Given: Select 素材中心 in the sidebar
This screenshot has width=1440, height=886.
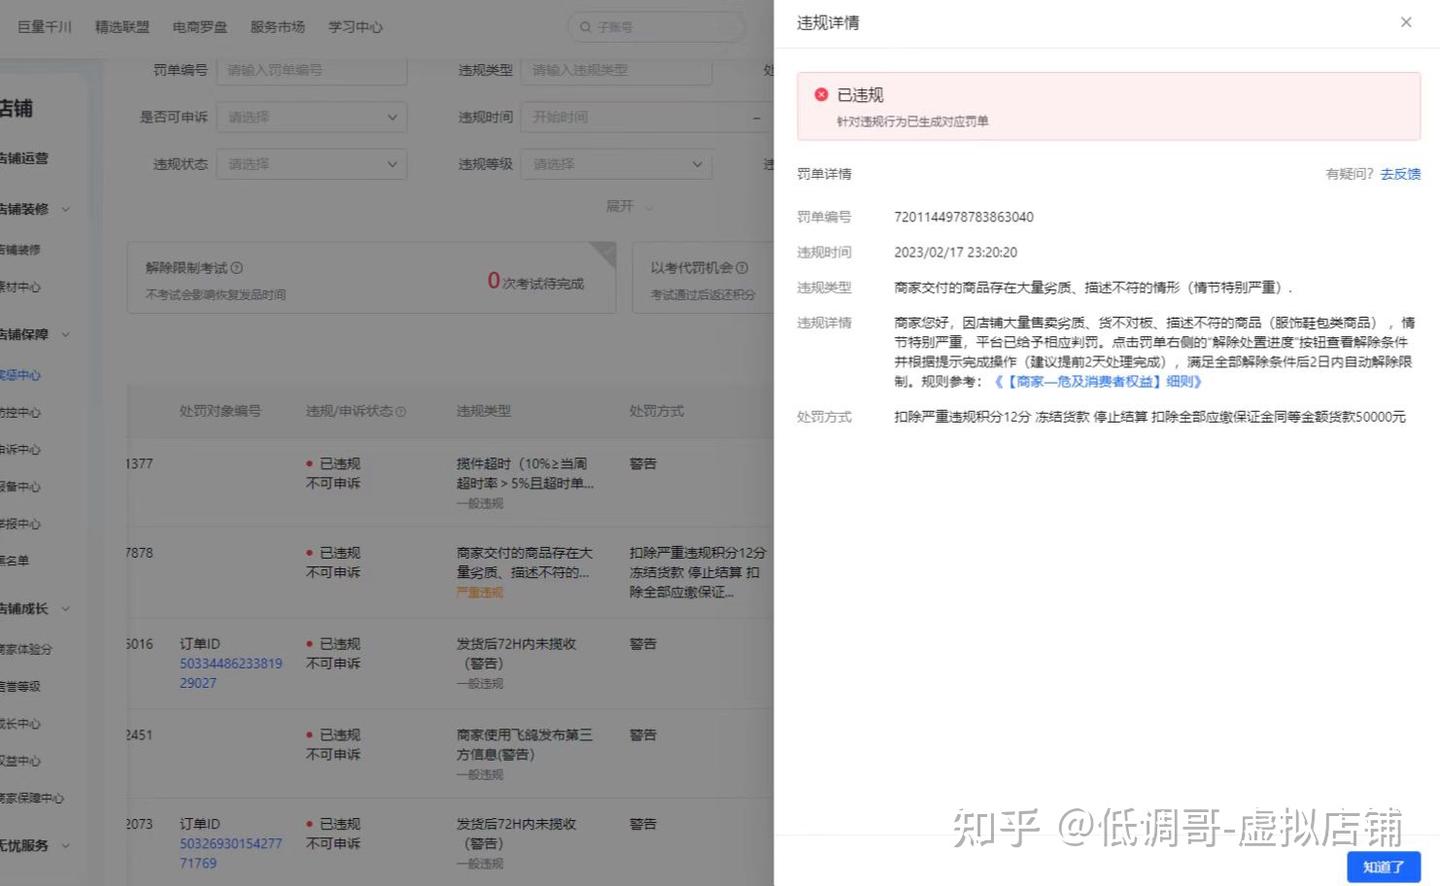Looking at the screenshot, I should coord(20,287).
